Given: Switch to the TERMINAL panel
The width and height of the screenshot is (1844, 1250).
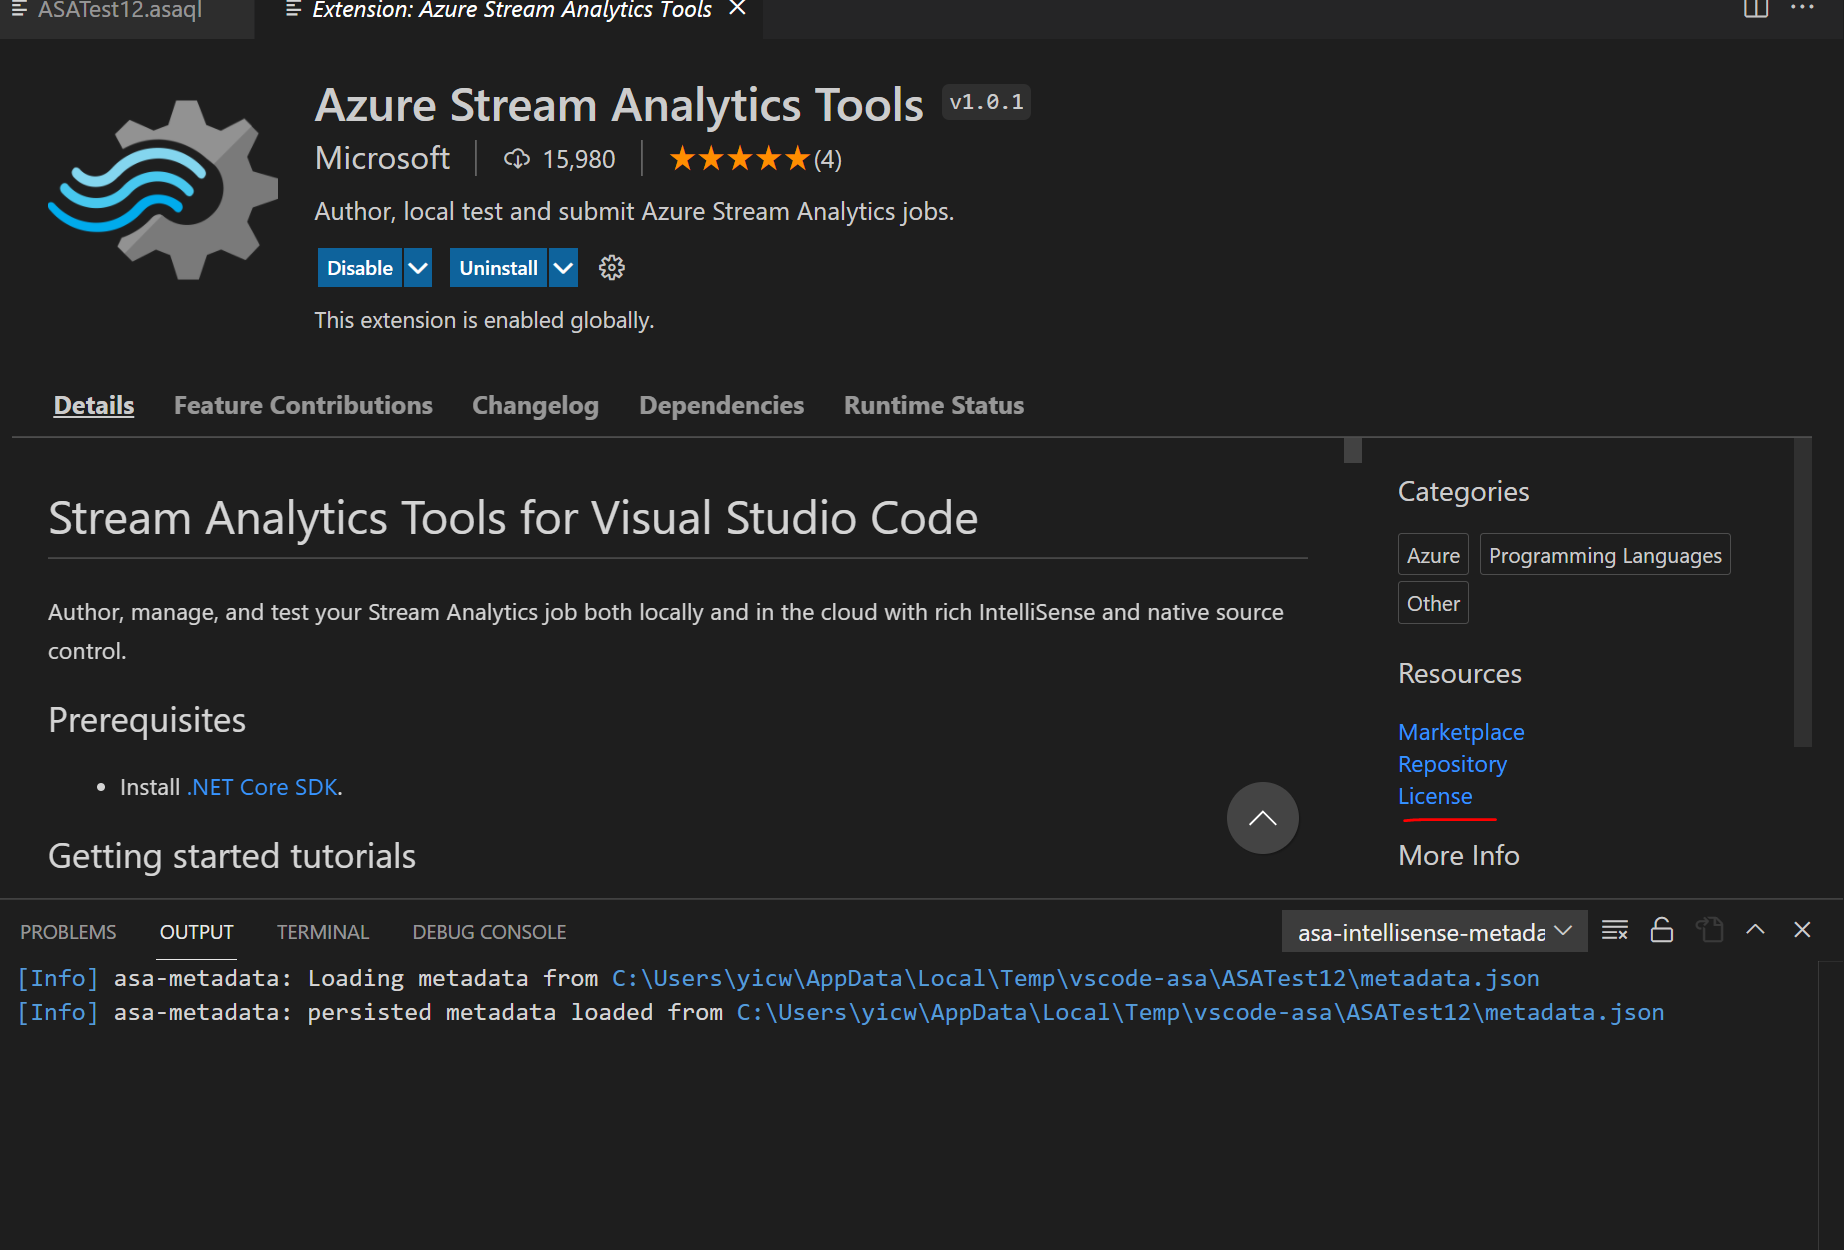Looking at the screenshot, I should 322,931.
